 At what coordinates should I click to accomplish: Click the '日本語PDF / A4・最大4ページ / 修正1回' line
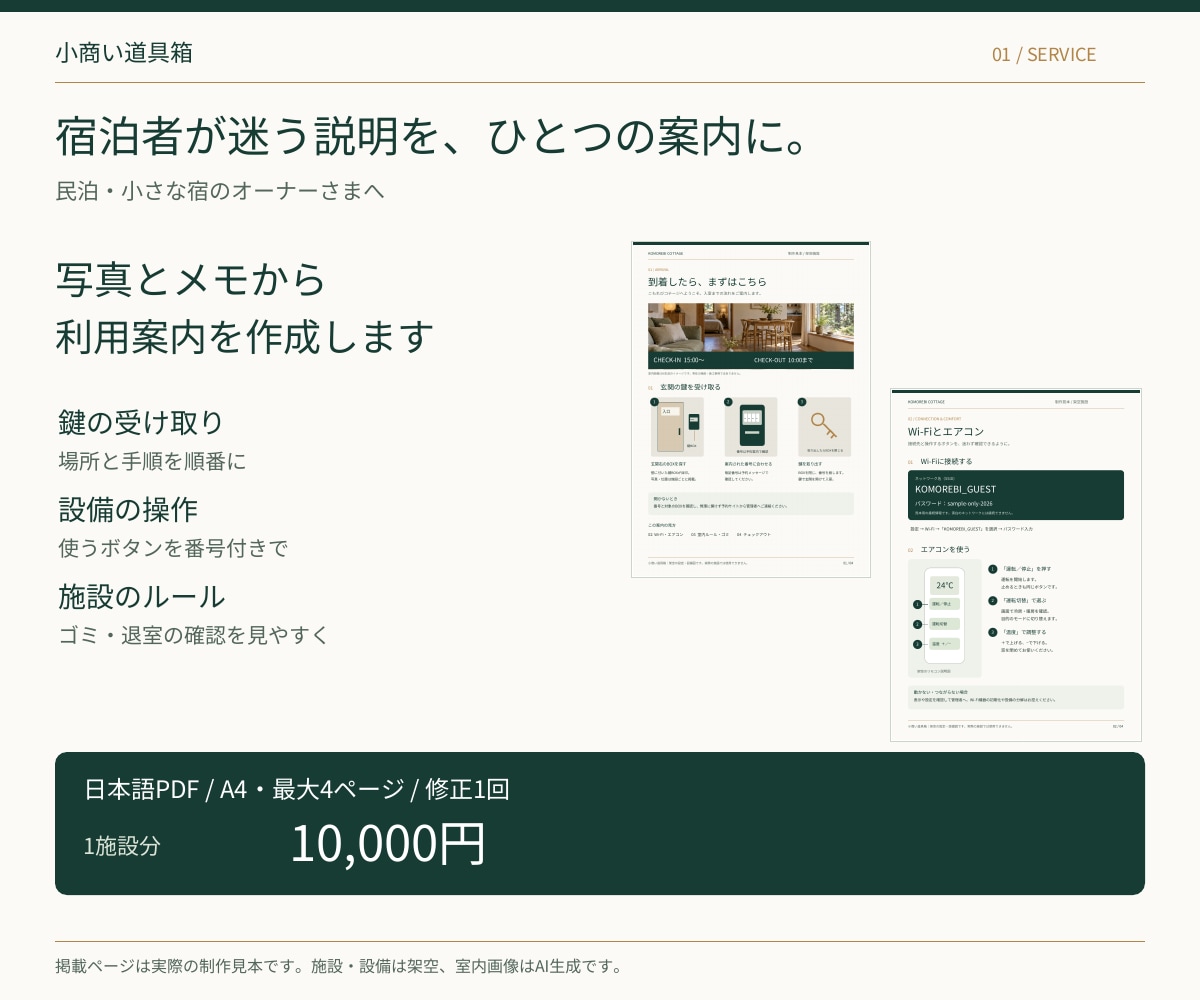(x=297, y=789)
